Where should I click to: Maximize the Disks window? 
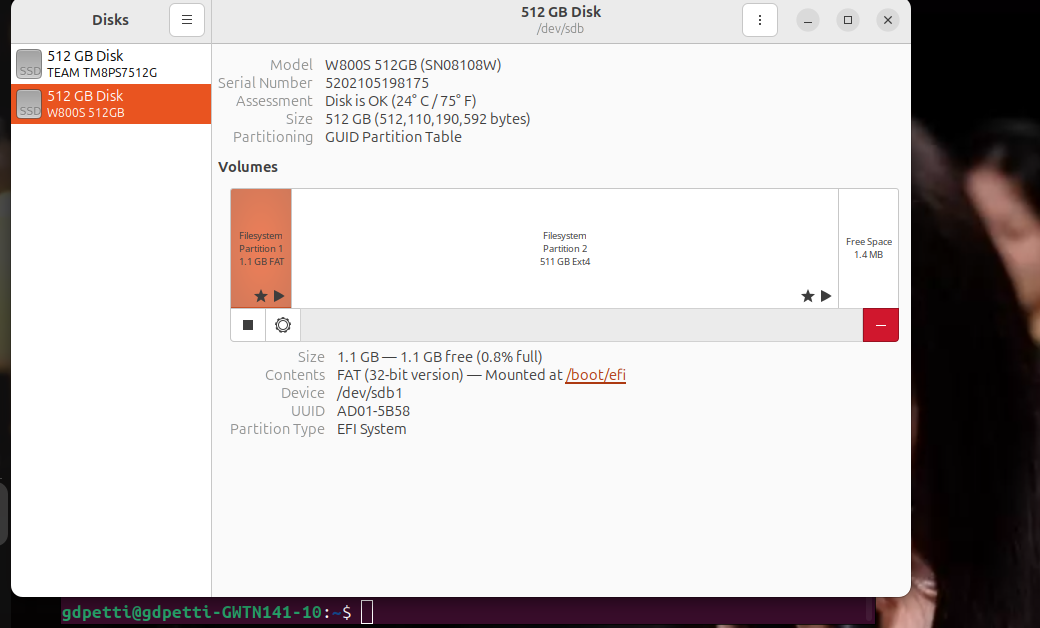point(848,20)
